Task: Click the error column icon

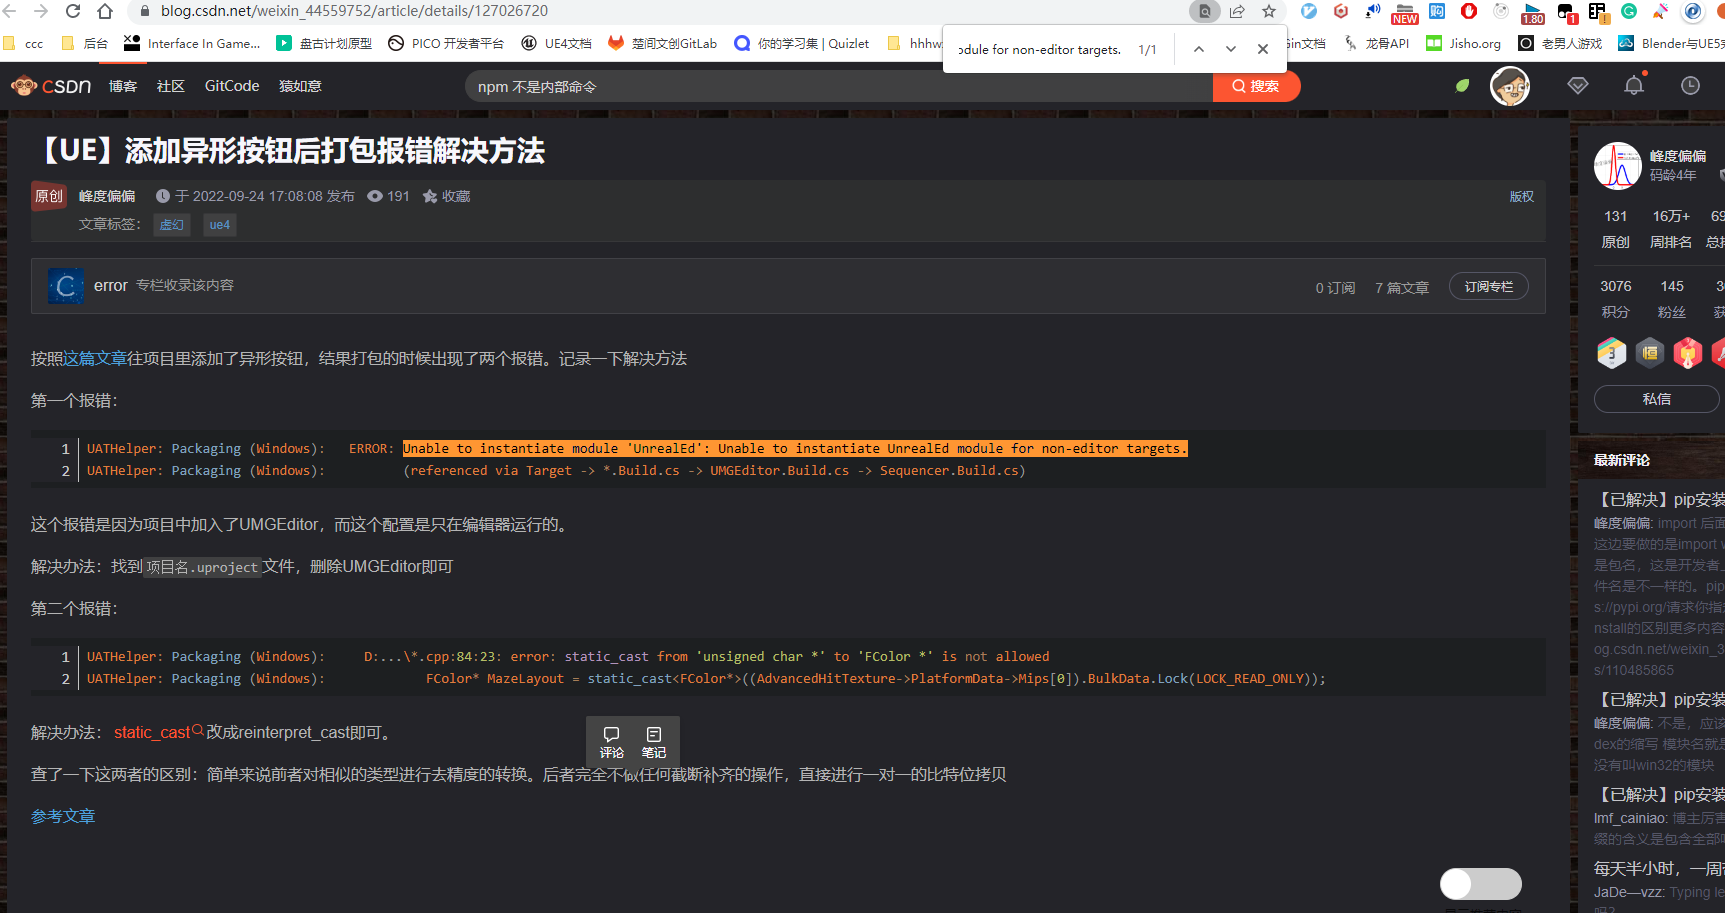Action: (66, 286)
